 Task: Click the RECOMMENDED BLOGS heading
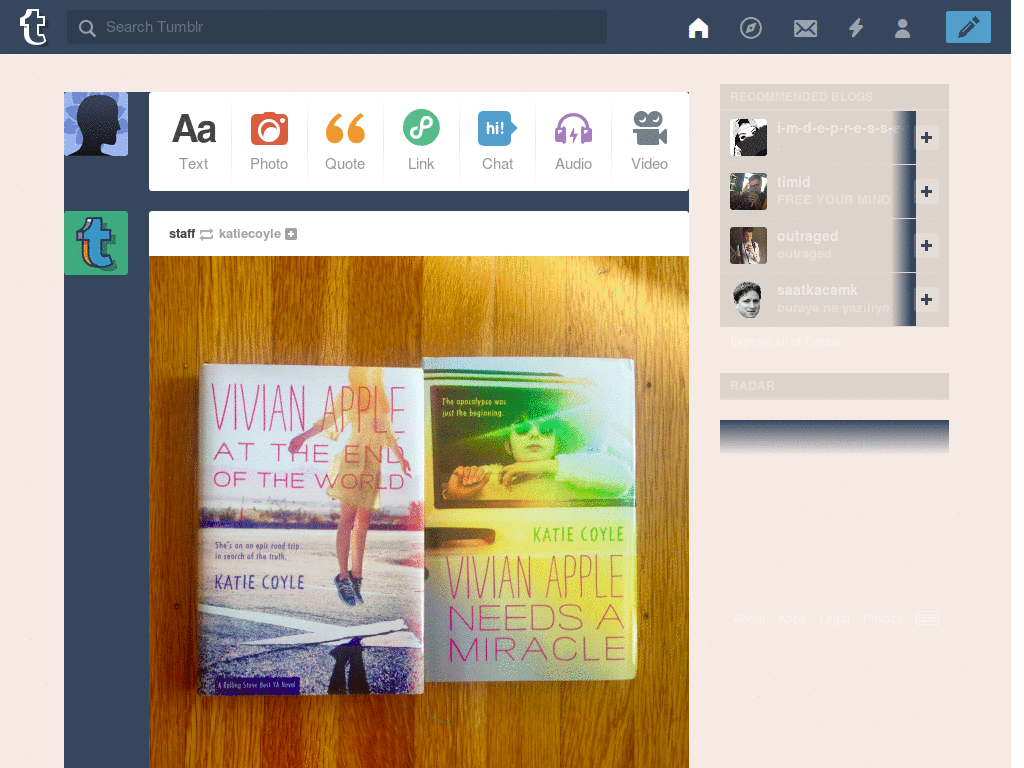coord(801,97)
